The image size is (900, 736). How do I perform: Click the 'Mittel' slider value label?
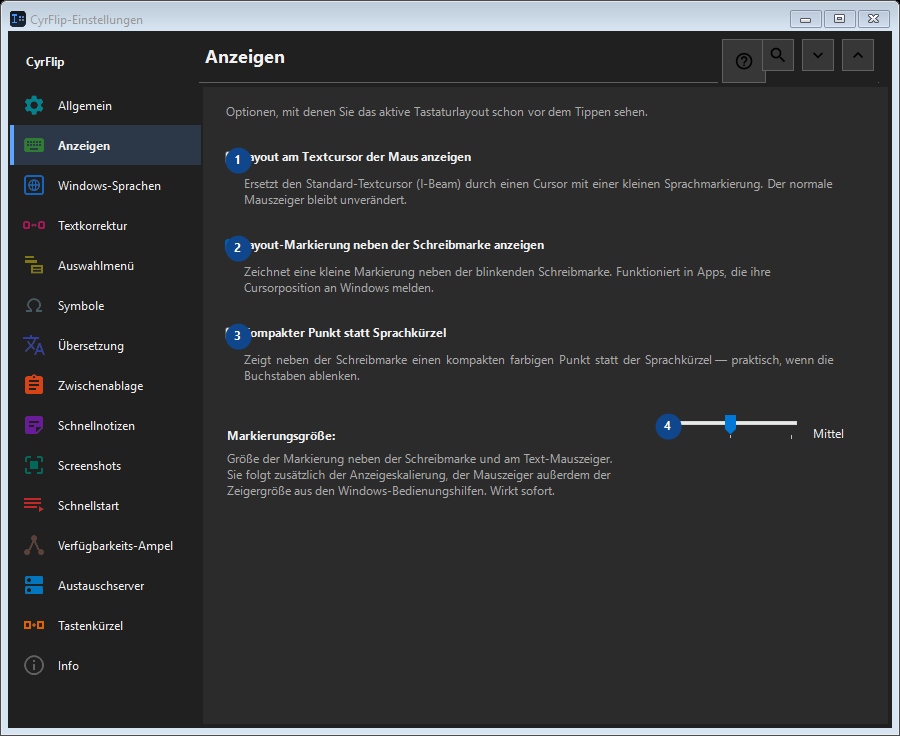pos(828,433)
